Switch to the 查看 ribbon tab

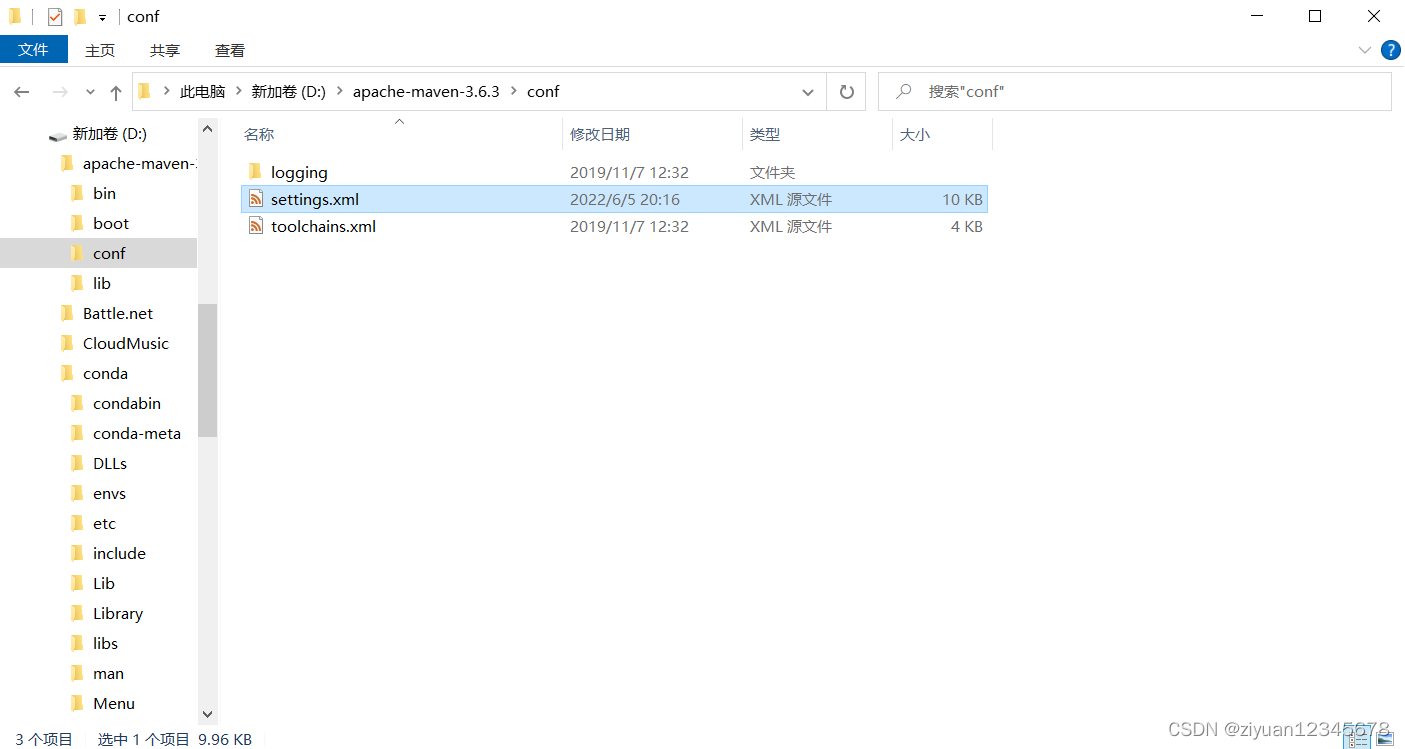[x=230, y=50]
